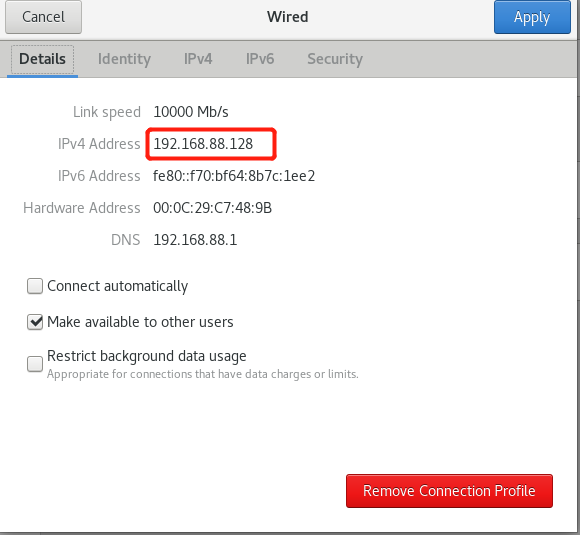
Task: Click the Hardware Address label
Action: click(82, 208)
